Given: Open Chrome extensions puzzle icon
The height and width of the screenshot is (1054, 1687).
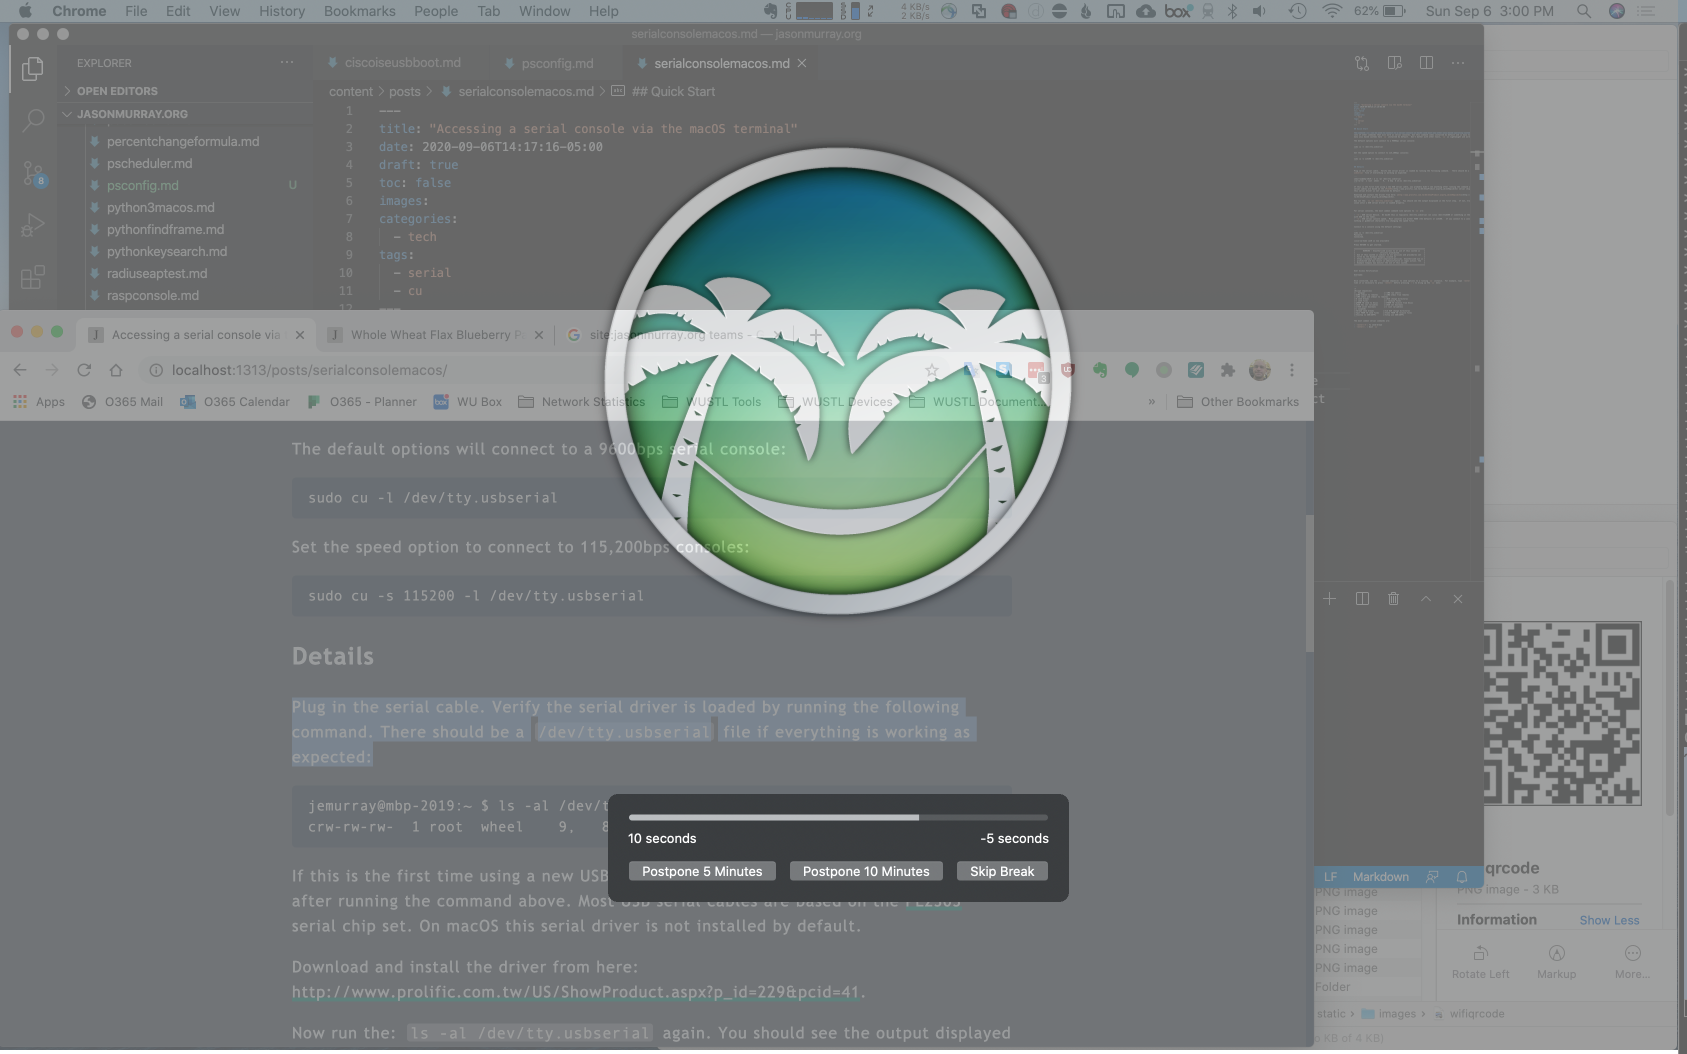Looking at the screenshot, I should click(1227, 370).
